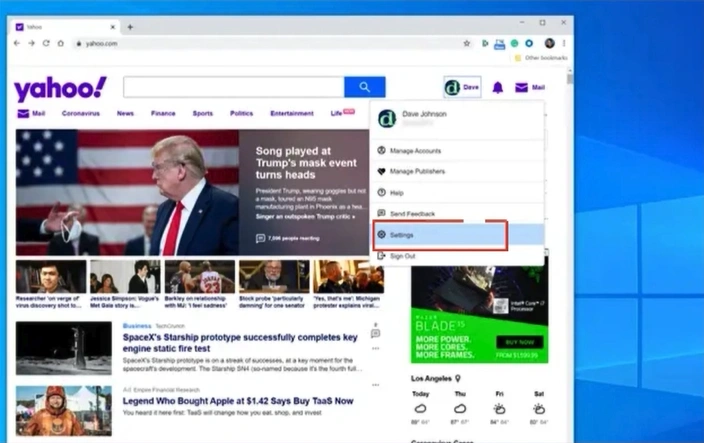This screenshot has width=704, height=443.
Task: Bookmark the page with the star icon
Action: pyautogui.click(x=466, y=44)
